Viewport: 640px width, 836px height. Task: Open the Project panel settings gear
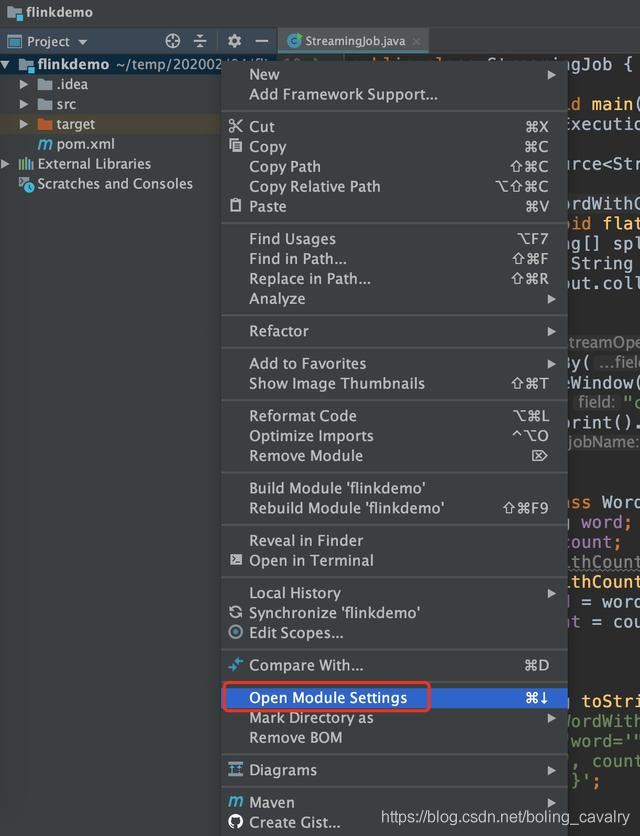pyautogui.click(x=234, y=41)
